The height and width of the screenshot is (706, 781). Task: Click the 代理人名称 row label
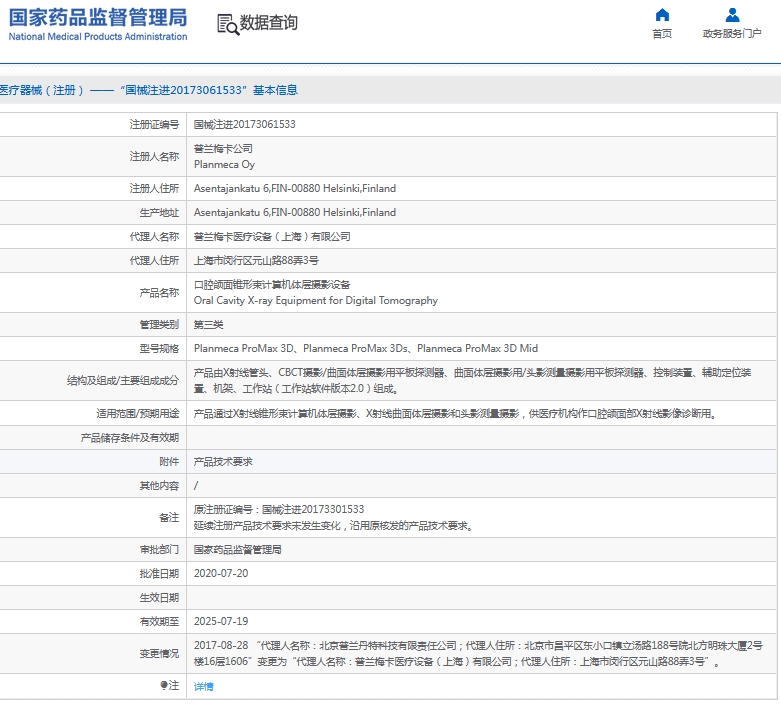tap(154, 237)
